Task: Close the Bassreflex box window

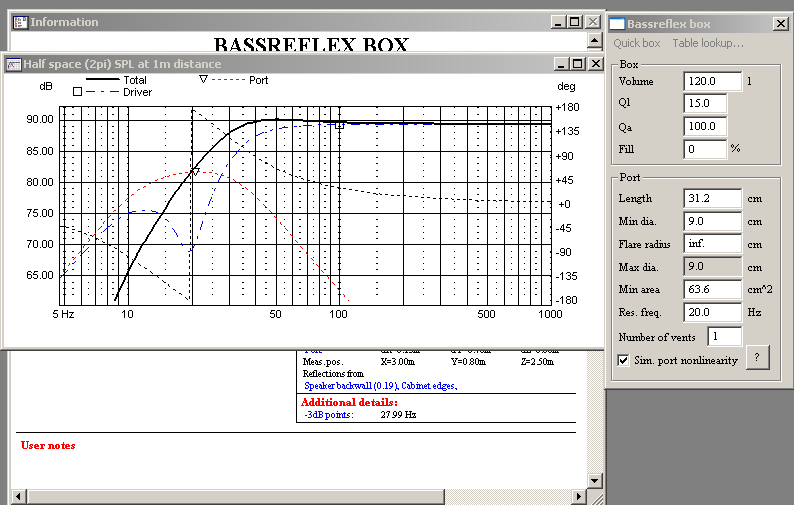Action: click(x=780, y=23)
